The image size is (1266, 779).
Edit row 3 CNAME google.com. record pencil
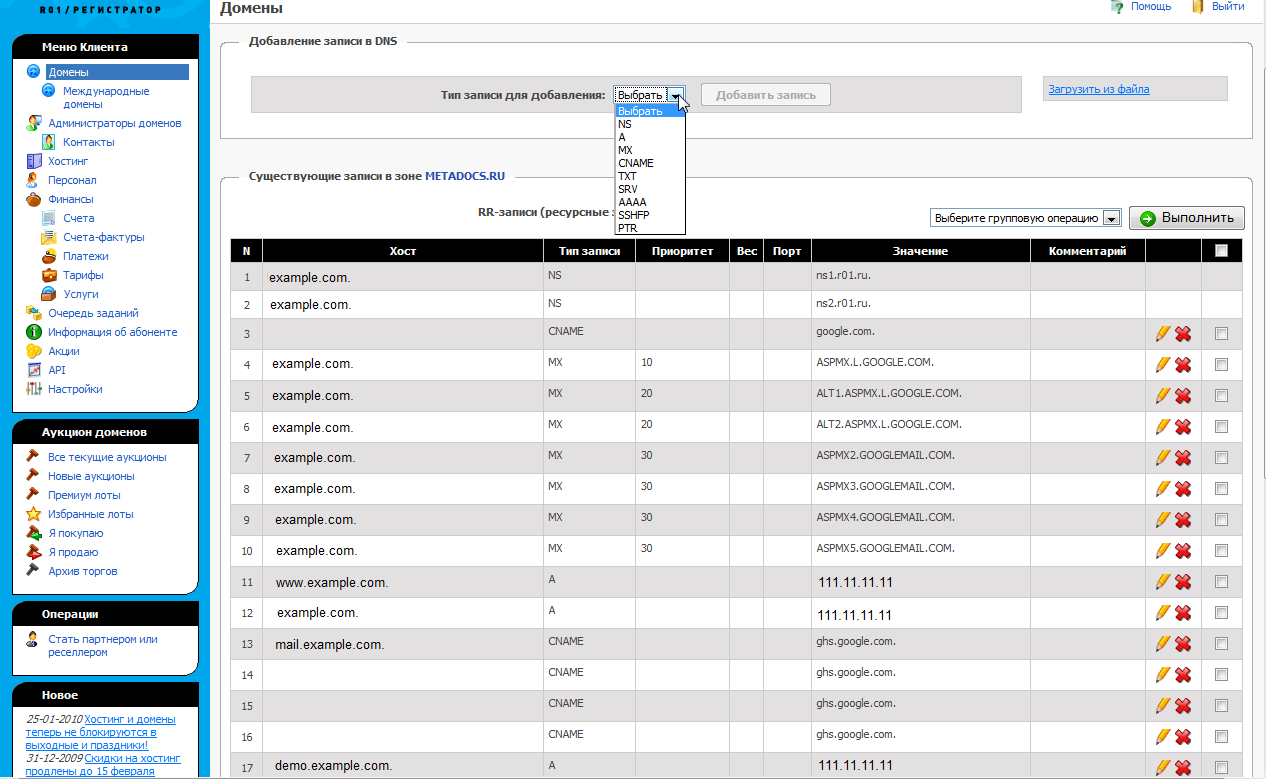pos(1162,334)
